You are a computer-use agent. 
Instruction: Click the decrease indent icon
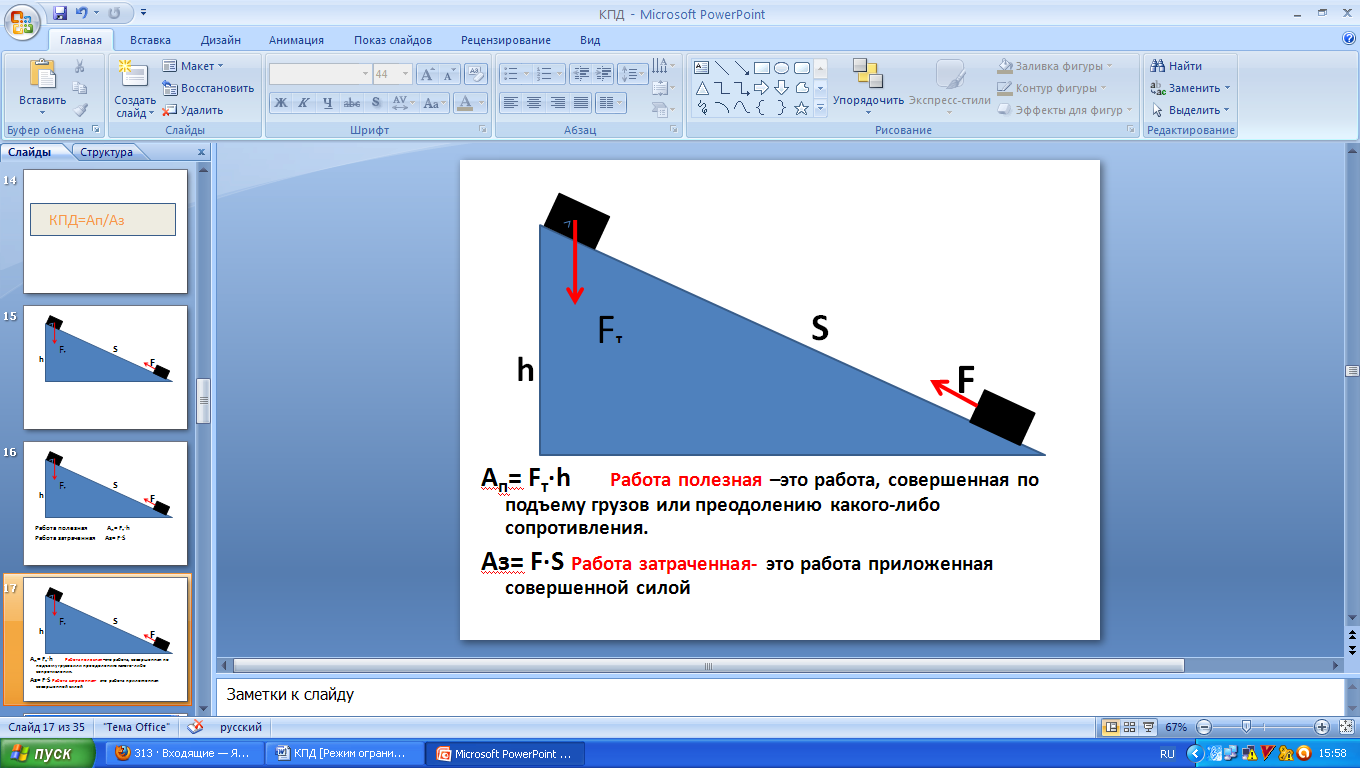579,74
